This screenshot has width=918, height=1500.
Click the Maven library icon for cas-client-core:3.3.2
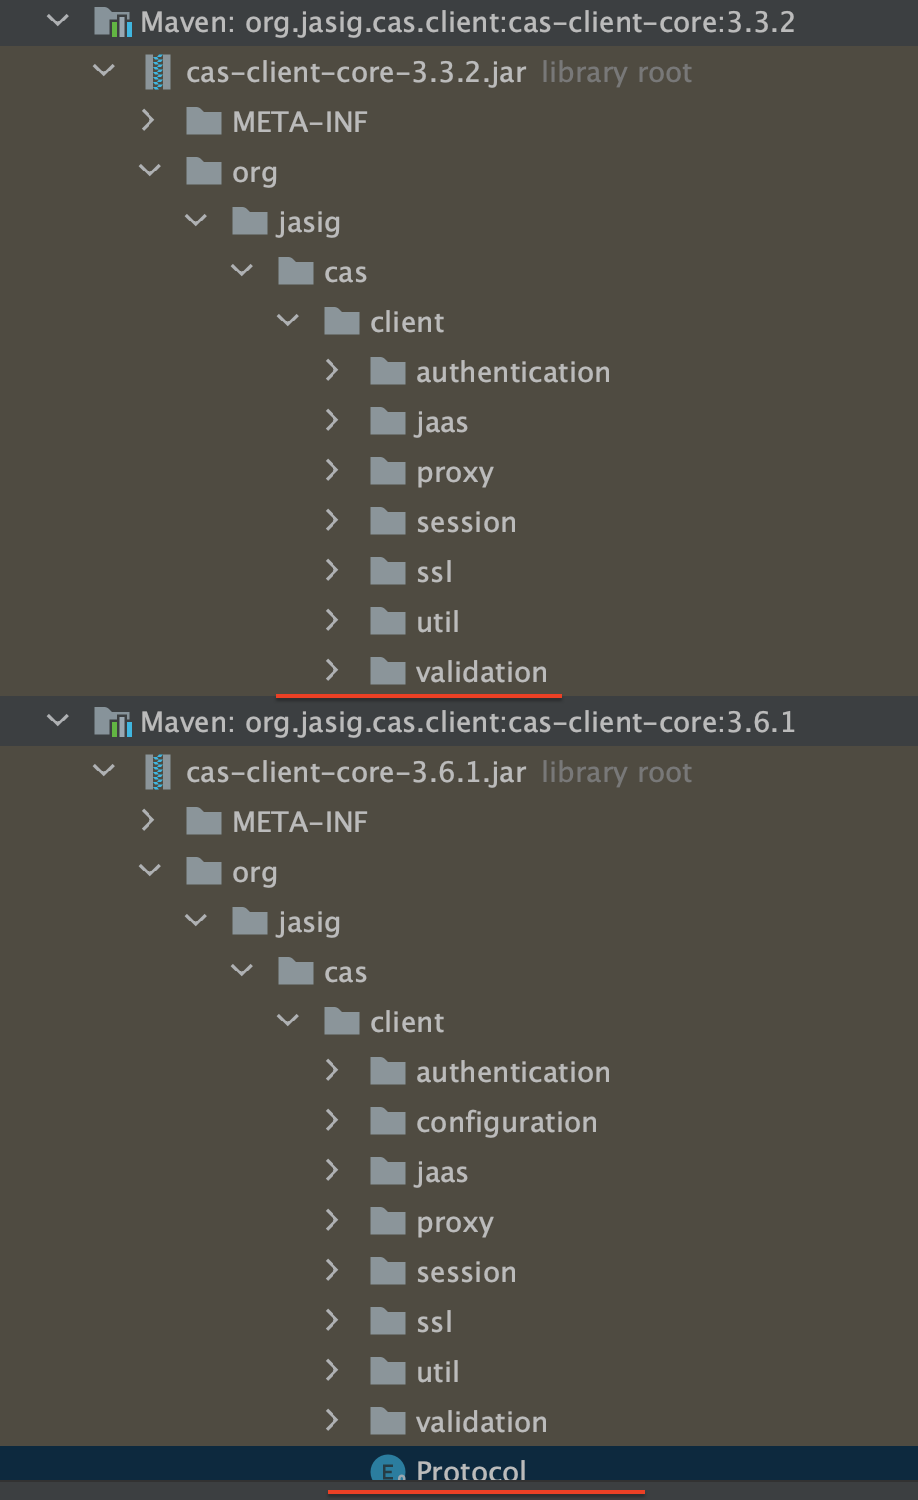click(113, 22)
